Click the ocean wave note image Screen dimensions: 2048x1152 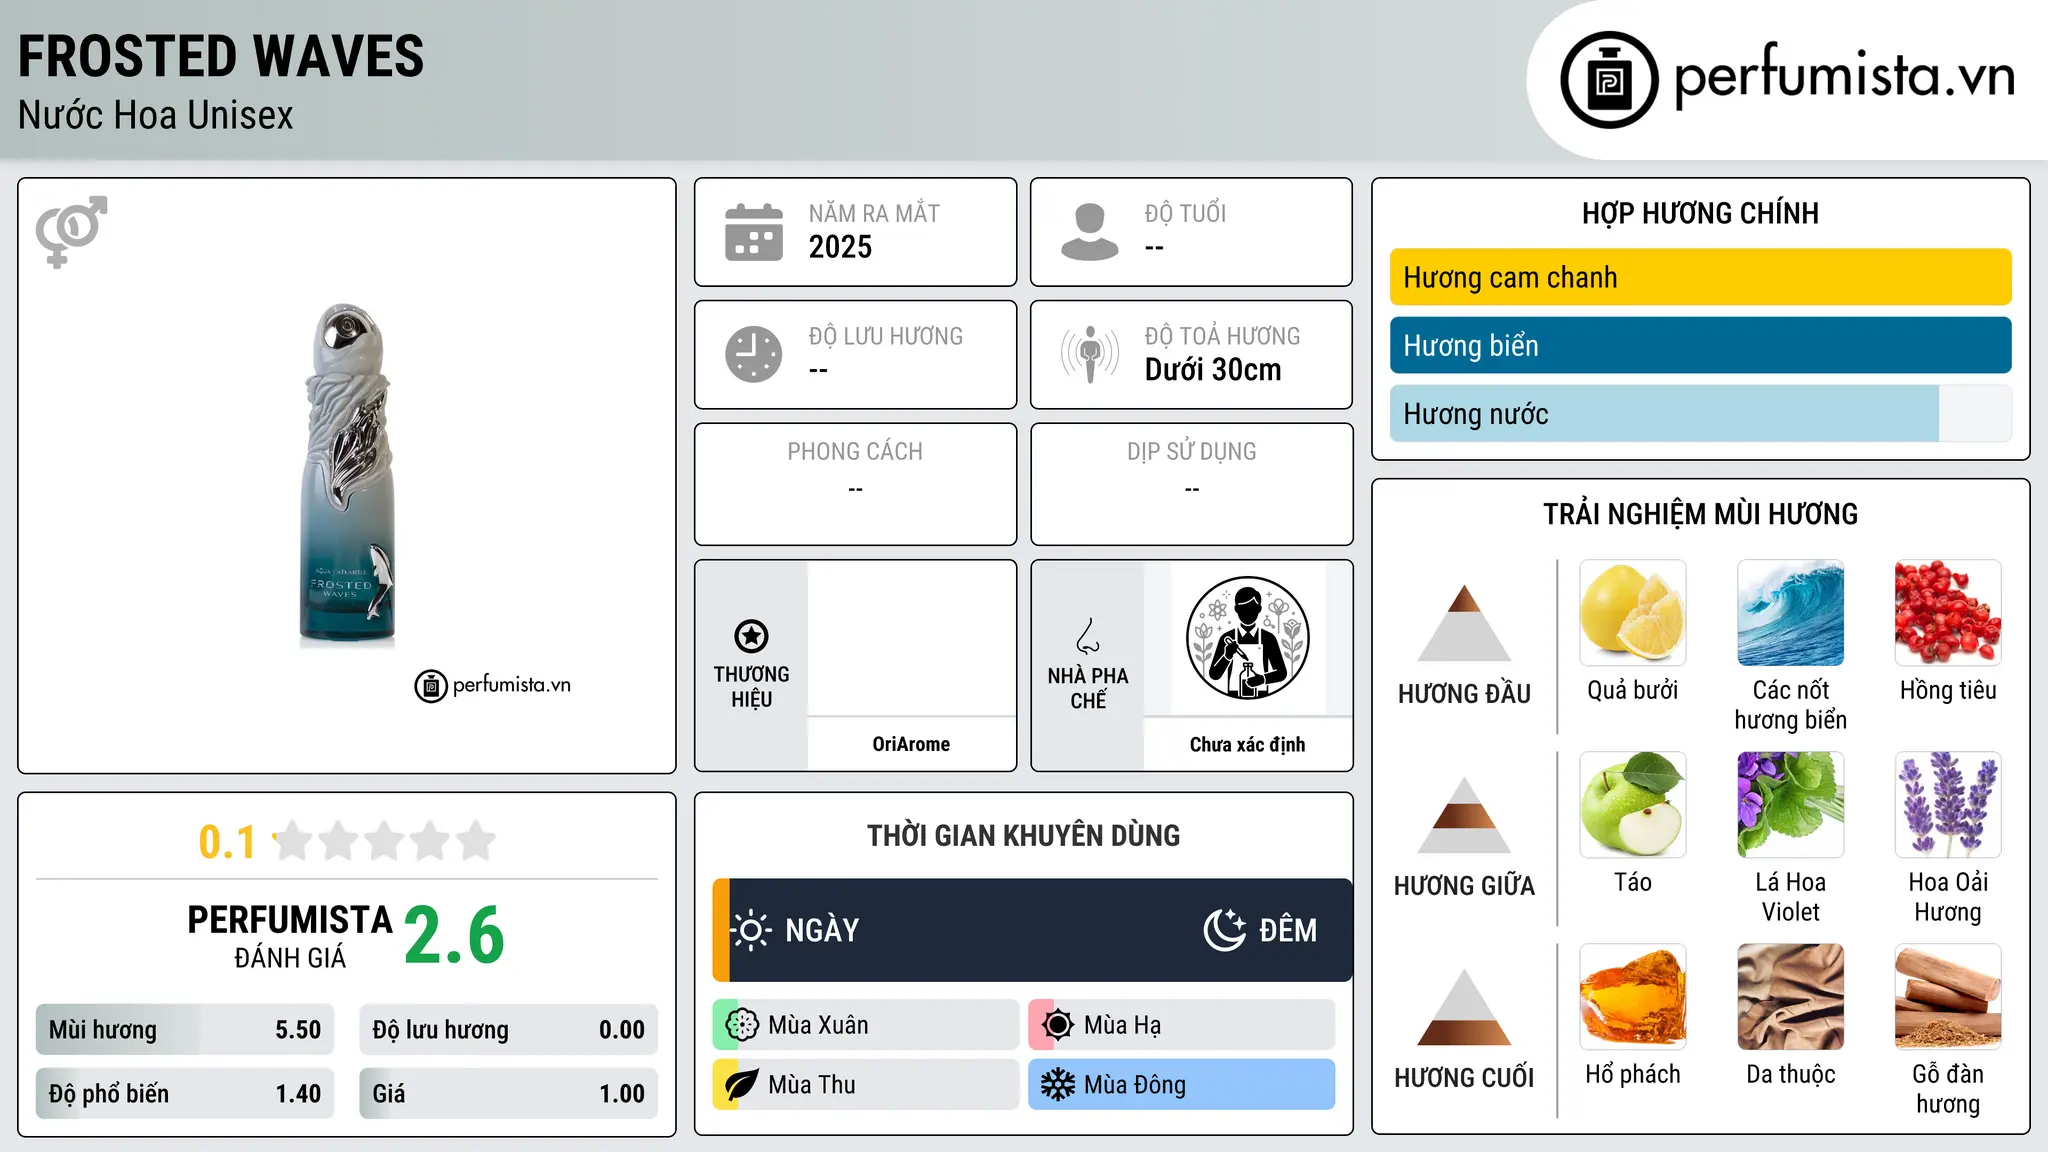(1791, 613)
